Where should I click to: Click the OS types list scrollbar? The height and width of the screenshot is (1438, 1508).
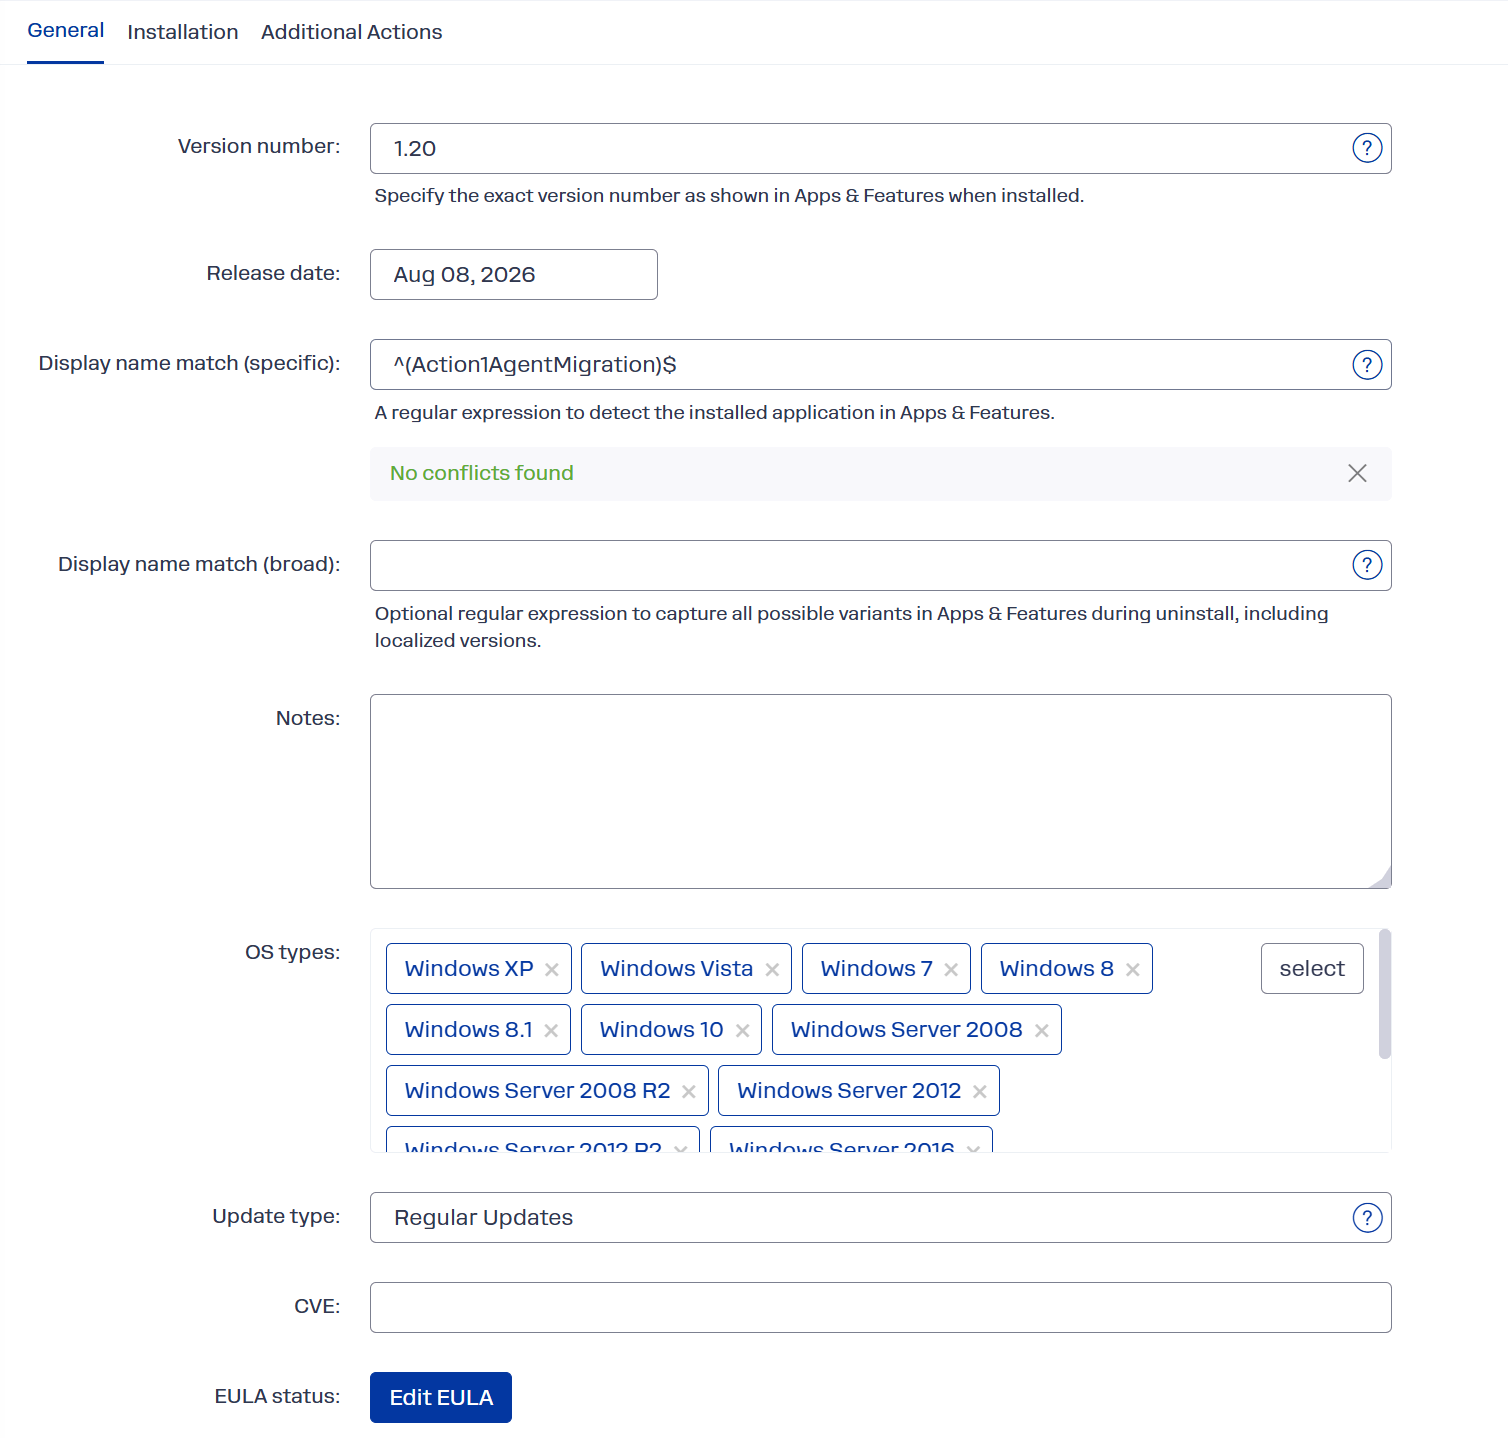click(1385, 993)
